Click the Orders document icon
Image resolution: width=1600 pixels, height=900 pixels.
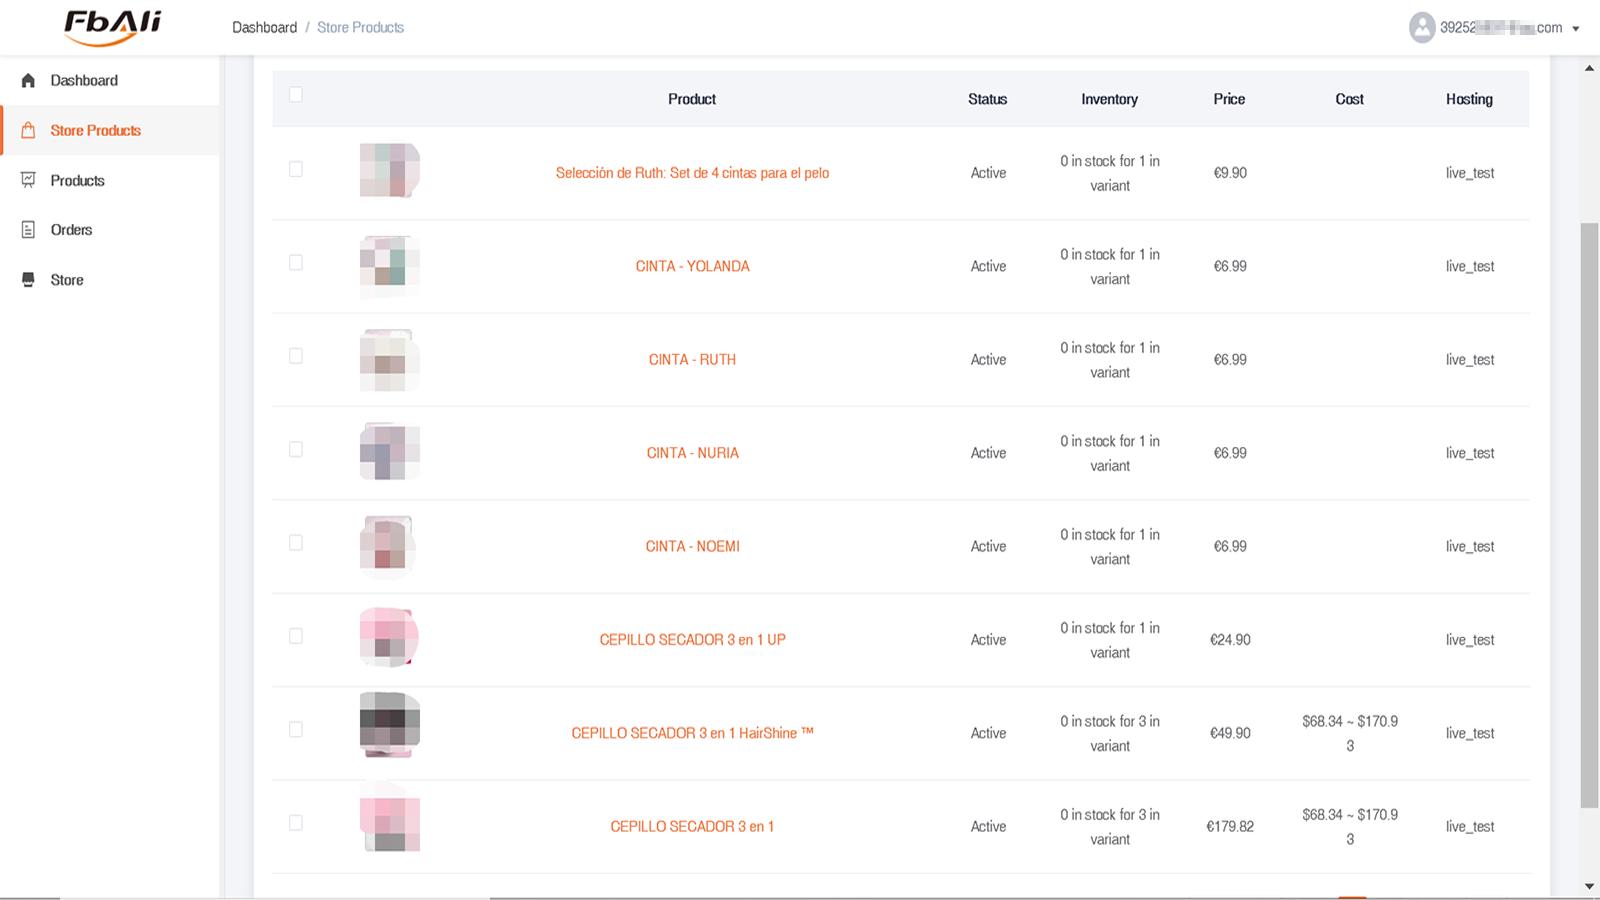(28, 230)
